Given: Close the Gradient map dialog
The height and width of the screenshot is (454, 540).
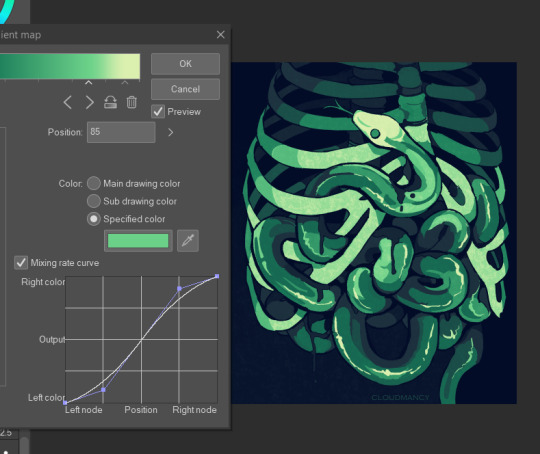Looking at the screenshot, I should 221,34.
